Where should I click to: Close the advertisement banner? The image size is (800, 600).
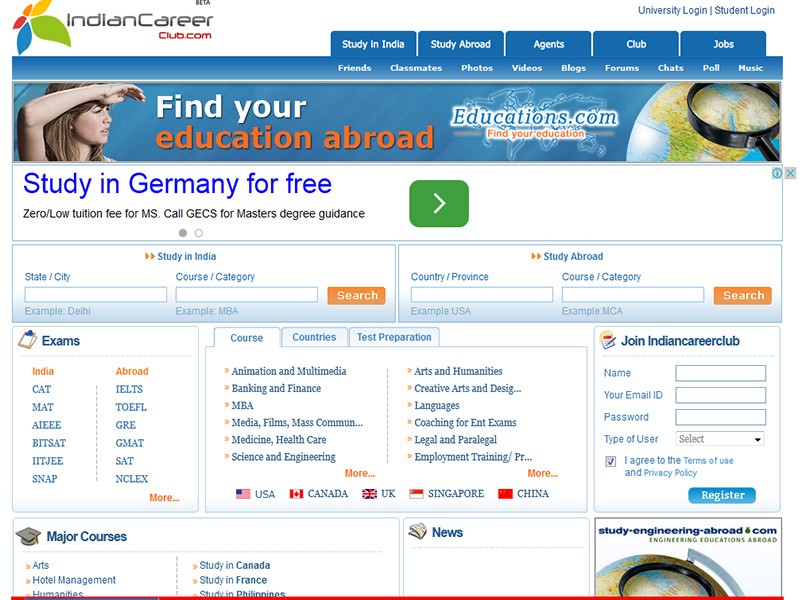(x=789, y=173)
